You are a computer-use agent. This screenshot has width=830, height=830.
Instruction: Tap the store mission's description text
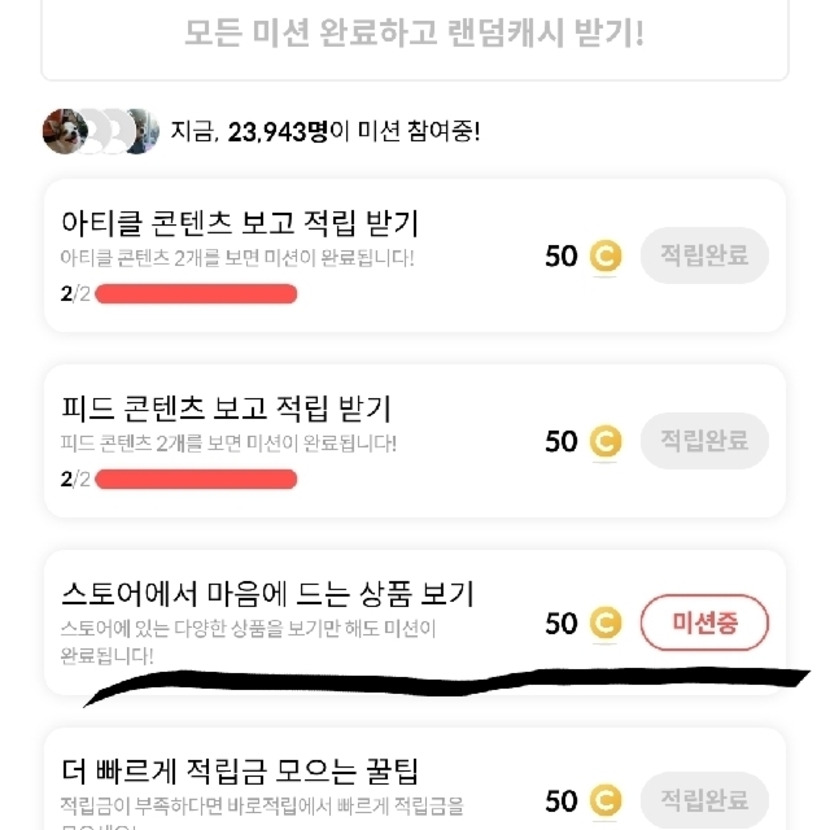pyautogui.click(x=248, y=641)
